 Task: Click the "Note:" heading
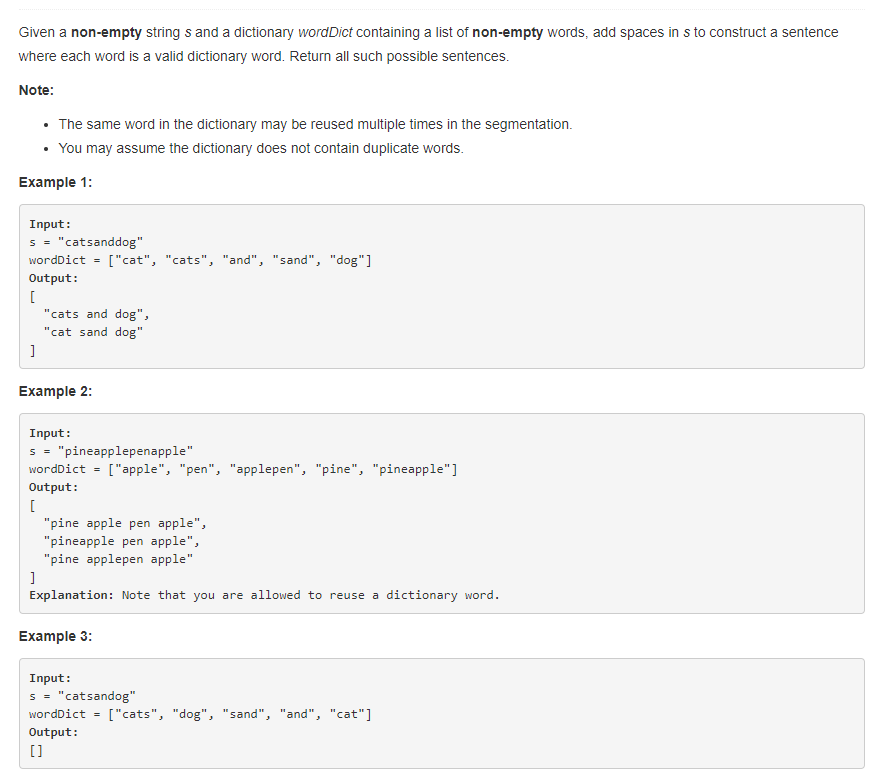click(36, 90)
